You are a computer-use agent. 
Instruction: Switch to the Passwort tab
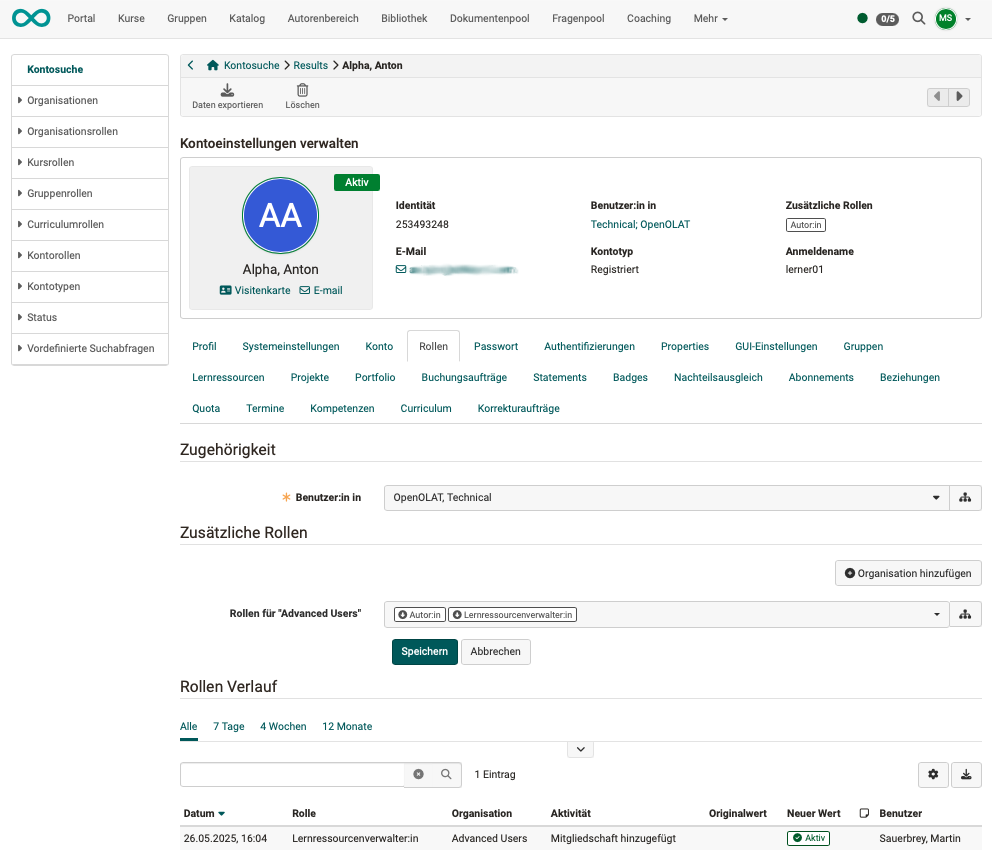[x=495, y=346]
